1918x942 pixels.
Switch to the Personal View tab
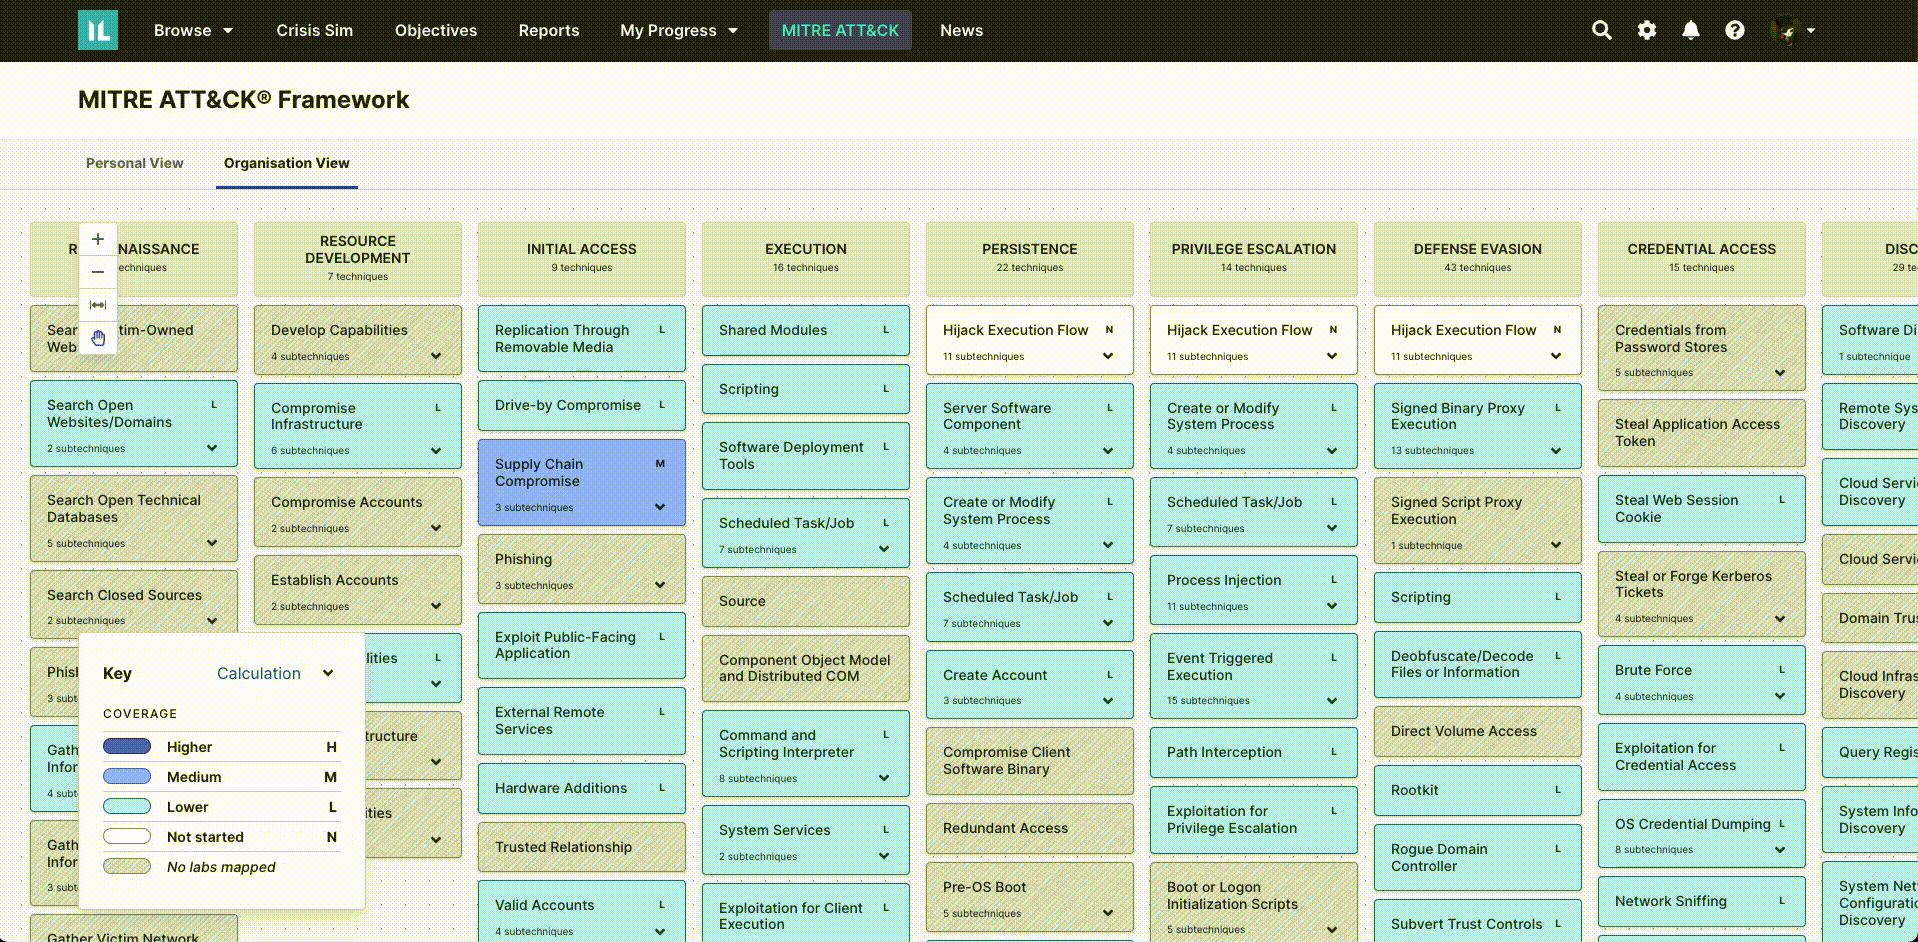[x=134, y=163]
